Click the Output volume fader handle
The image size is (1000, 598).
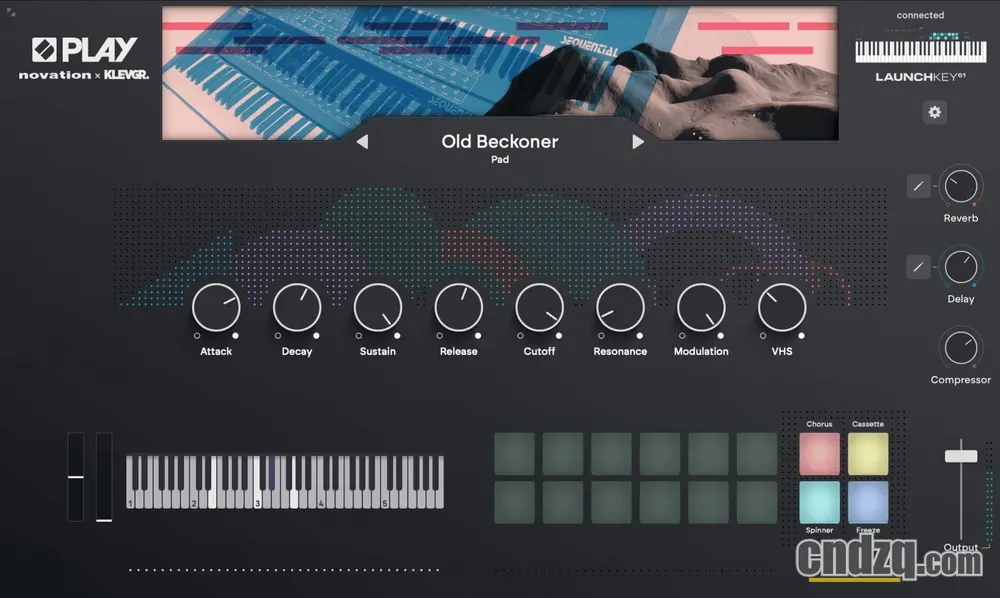961,456
